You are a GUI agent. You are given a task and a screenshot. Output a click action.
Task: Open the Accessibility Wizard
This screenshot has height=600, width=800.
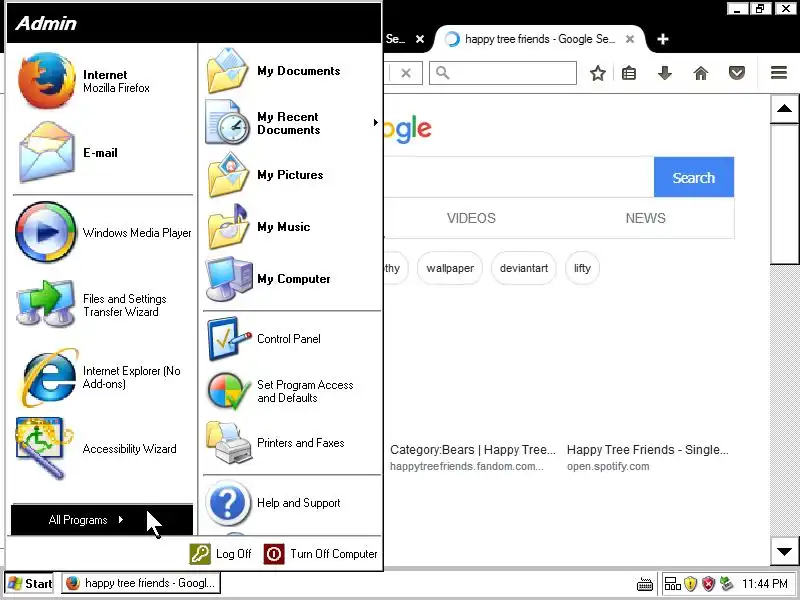pyautogui.click(x=102, y=449)
